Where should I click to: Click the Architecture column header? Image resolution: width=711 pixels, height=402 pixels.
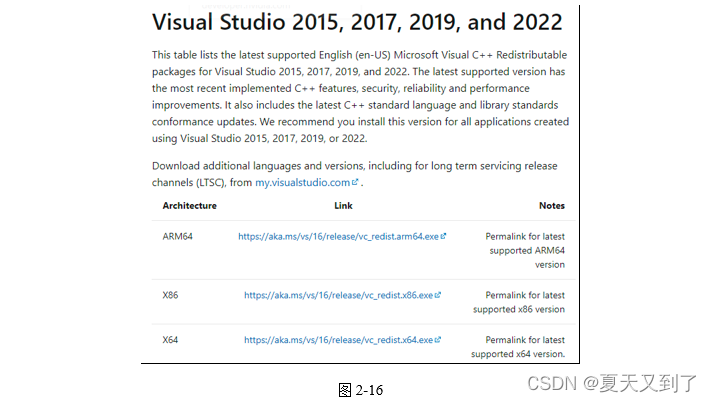click(x=190, y=206)
